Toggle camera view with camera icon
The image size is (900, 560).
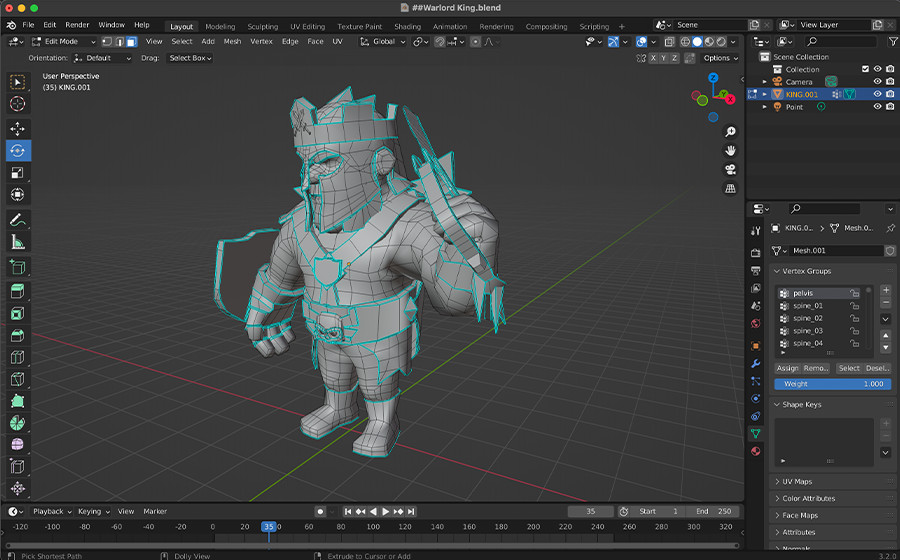(x=730, y=169)
